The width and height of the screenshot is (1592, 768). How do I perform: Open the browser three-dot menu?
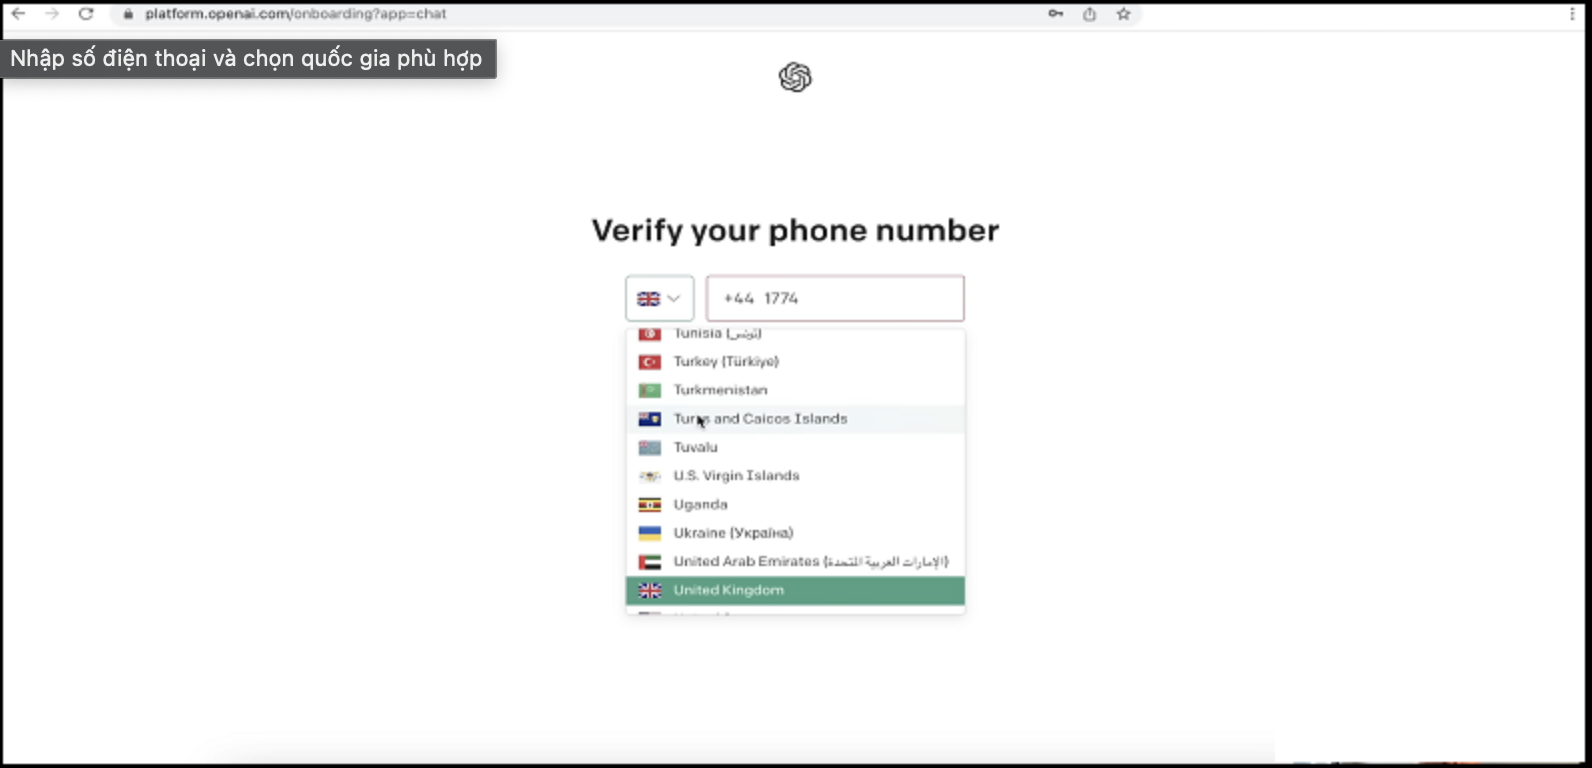pos(1572,14)
